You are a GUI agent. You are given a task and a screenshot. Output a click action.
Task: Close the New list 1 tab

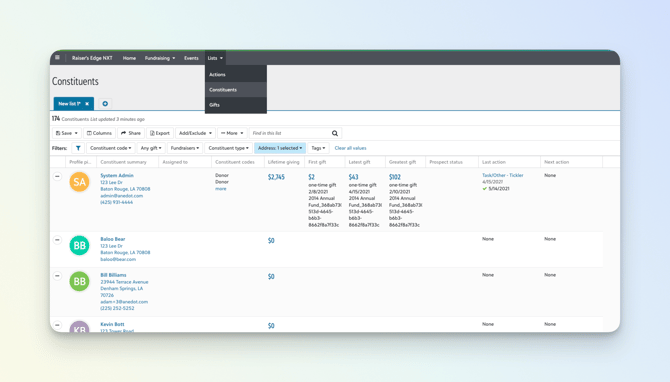(x=87, y=104)
